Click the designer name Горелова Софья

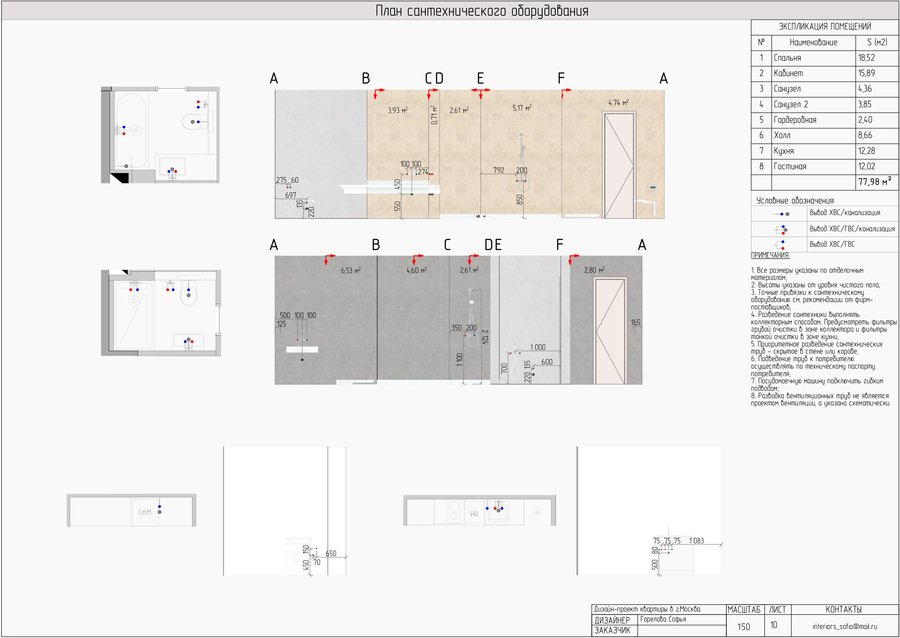coord(663,620)
